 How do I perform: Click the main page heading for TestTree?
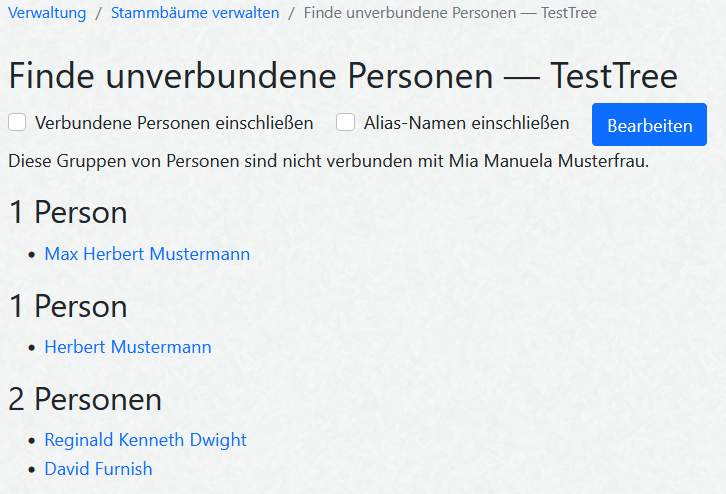pyautogui.click(x=343, y=76)
